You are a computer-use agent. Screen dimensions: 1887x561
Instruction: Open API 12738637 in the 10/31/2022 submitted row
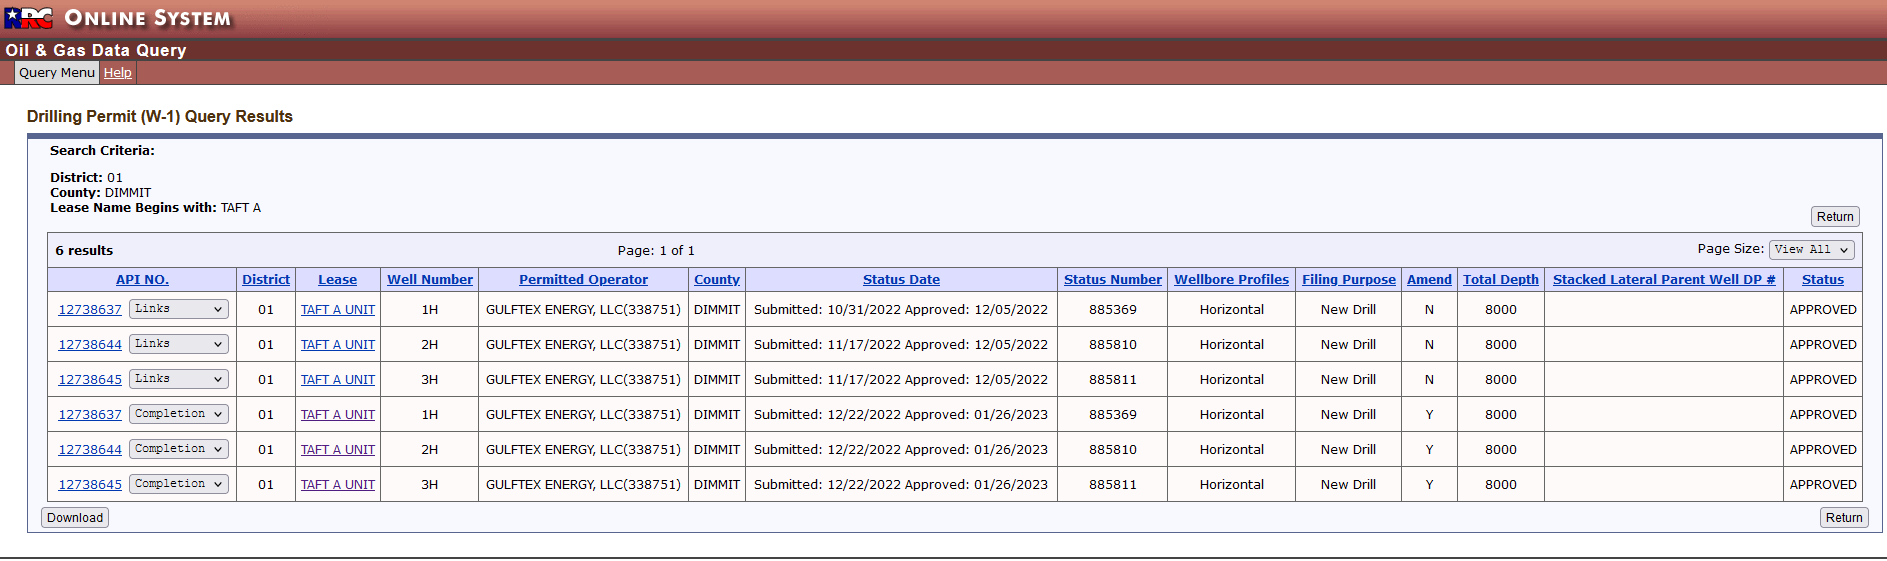click(x=90, y=310)
